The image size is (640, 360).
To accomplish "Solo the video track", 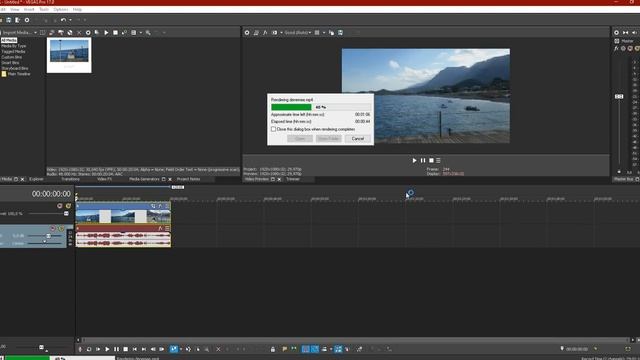I will 68,206.
